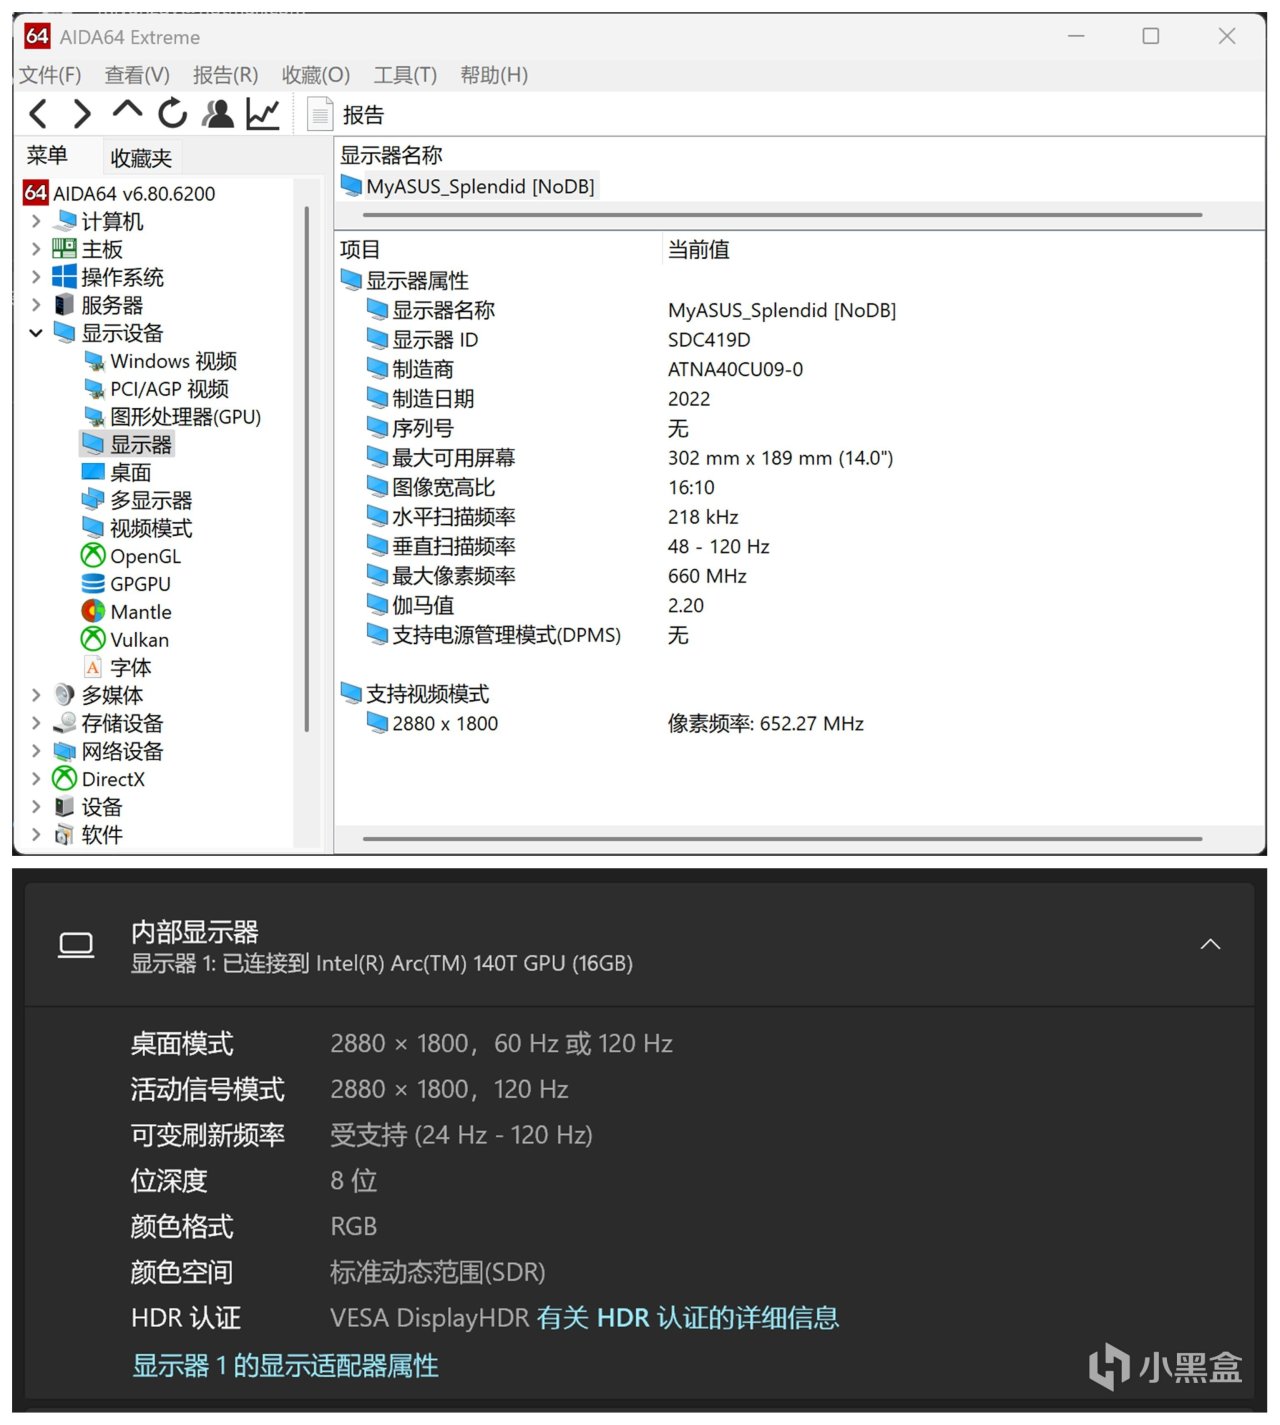Screen dimensions: 1280x1425
Task: Click the monitor list horizontal scrollbar
Action: 782,214
